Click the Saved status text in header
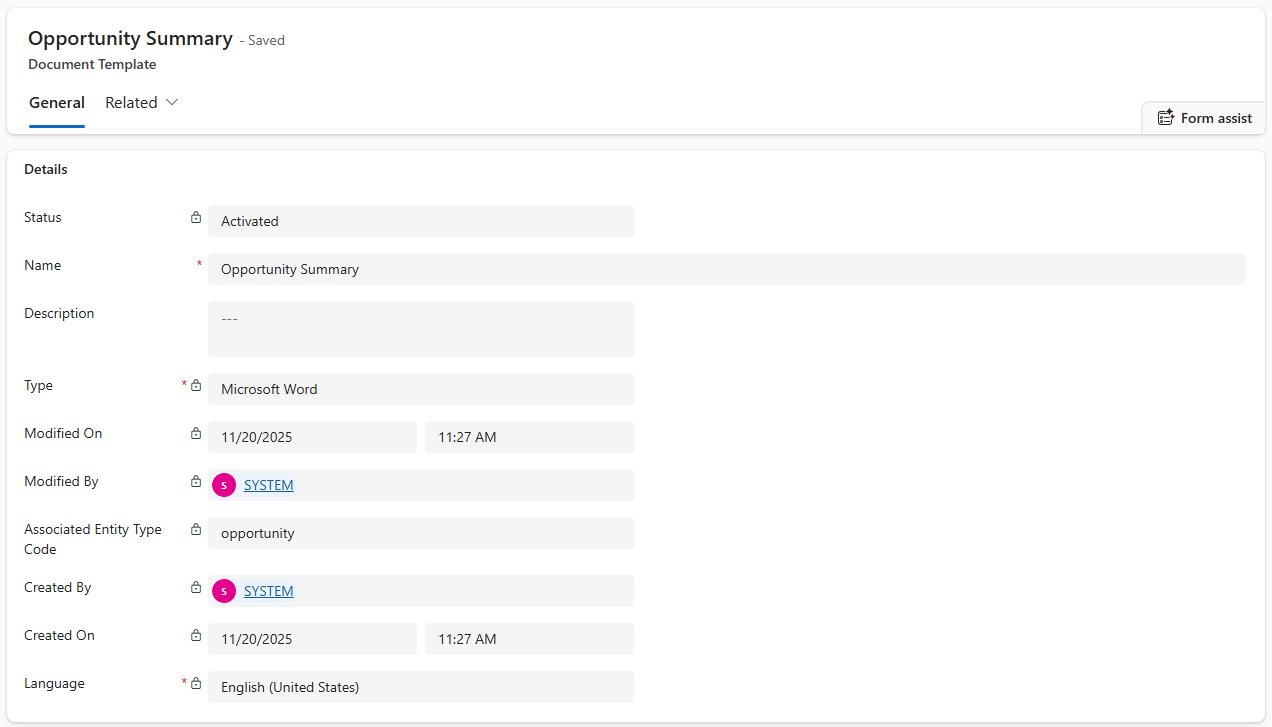 262,40
